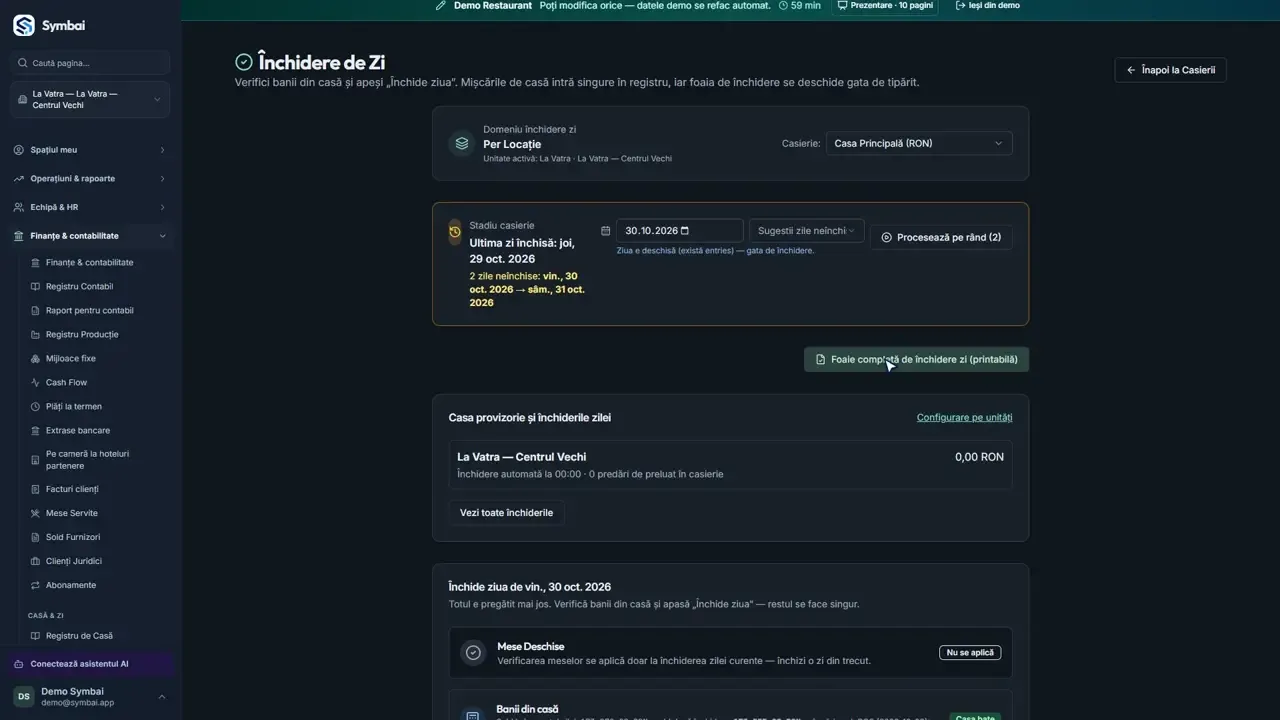Open the Sugestii zile neînchise dropdown
This screenshot has height=720, width=1280.
806,231
